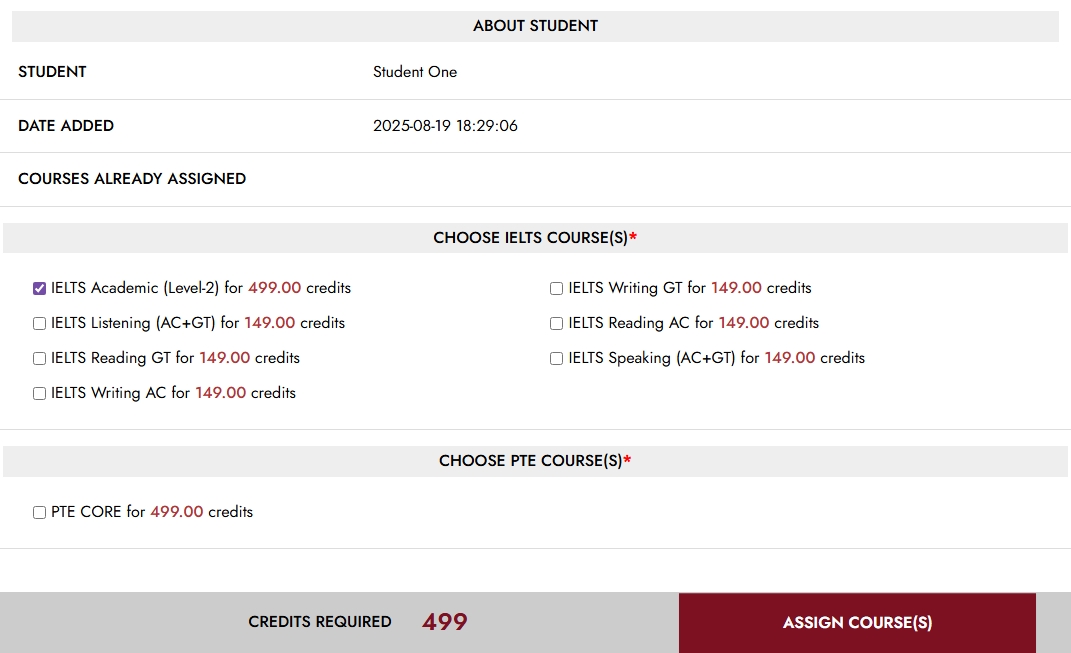The image size is (1071, 653).
Task: Enable the IELTS Speaking (AC+GT) checkbox
Action: point(556,358)
